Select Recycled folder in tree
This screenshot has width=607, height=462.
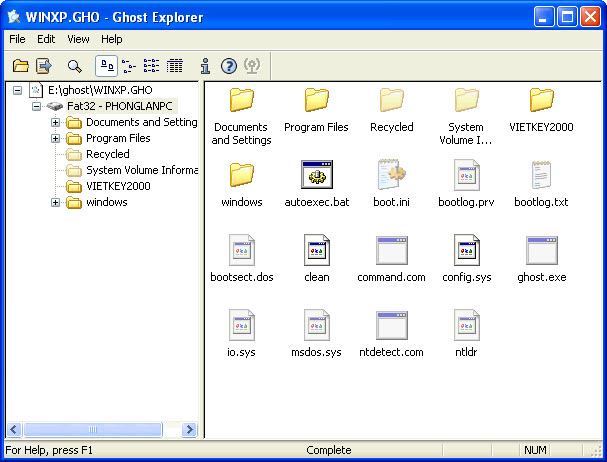pyautogui.click(x=108, y=154)
